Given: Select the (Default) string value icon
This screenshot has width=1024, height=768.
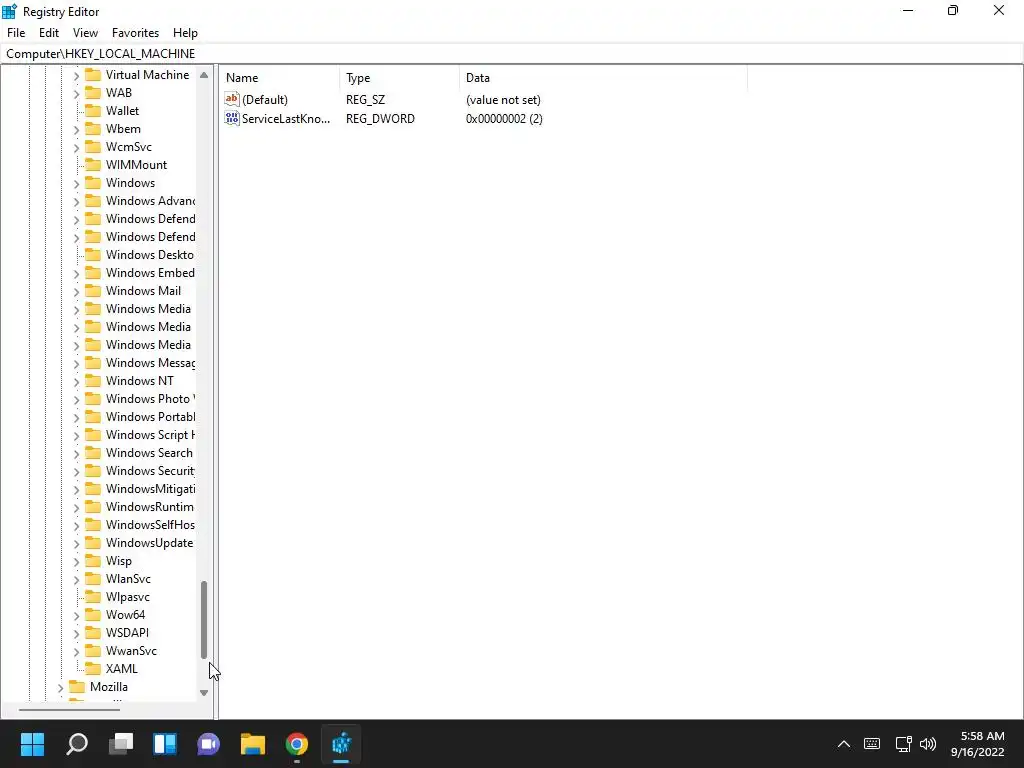Looking at the screenshot, I should pos(232,99).
